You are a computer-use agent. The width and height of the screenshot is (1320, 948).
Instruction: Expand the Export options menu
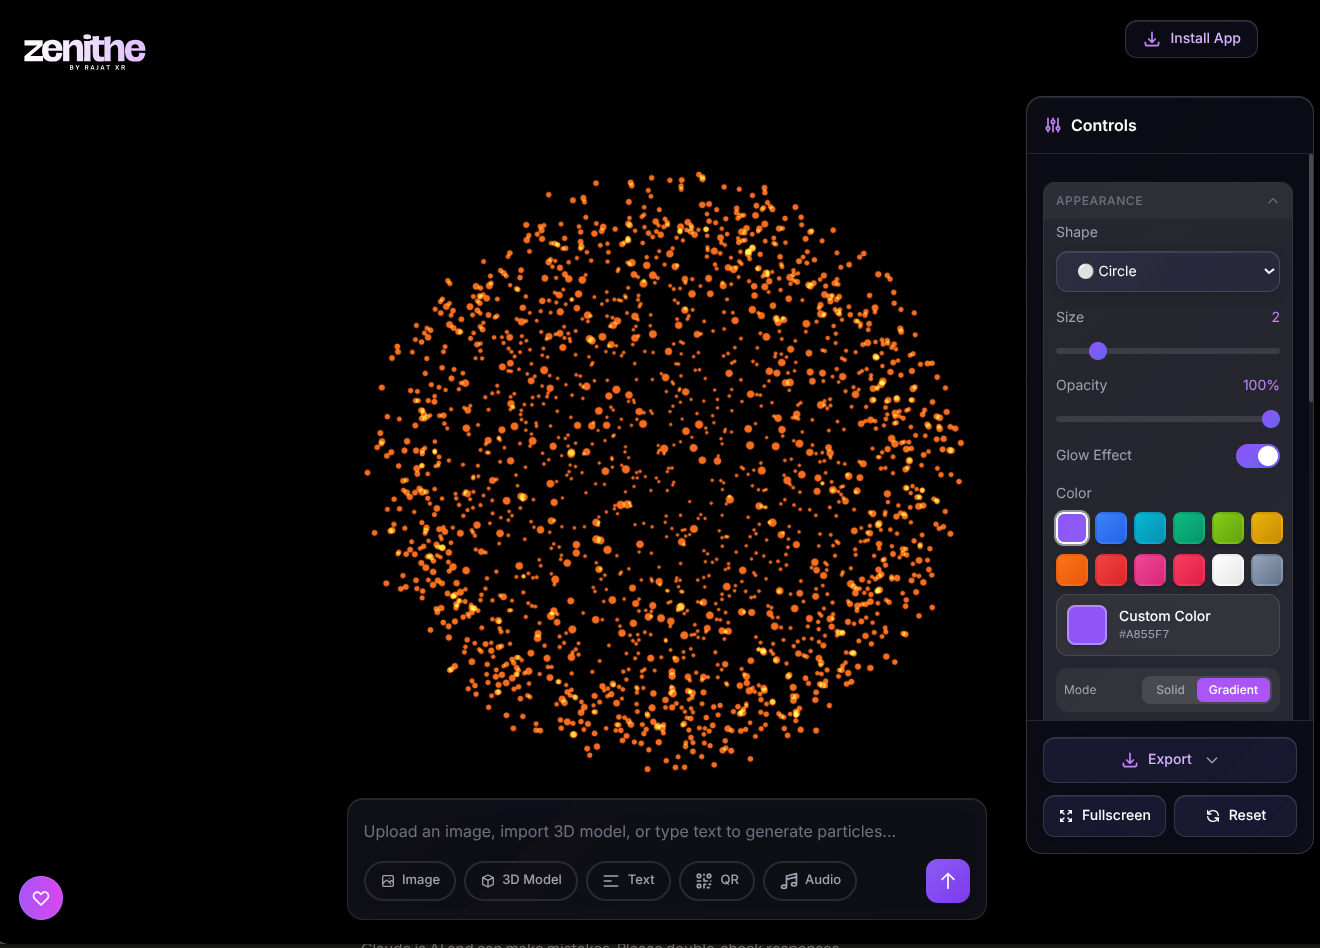pos(1170,760)
